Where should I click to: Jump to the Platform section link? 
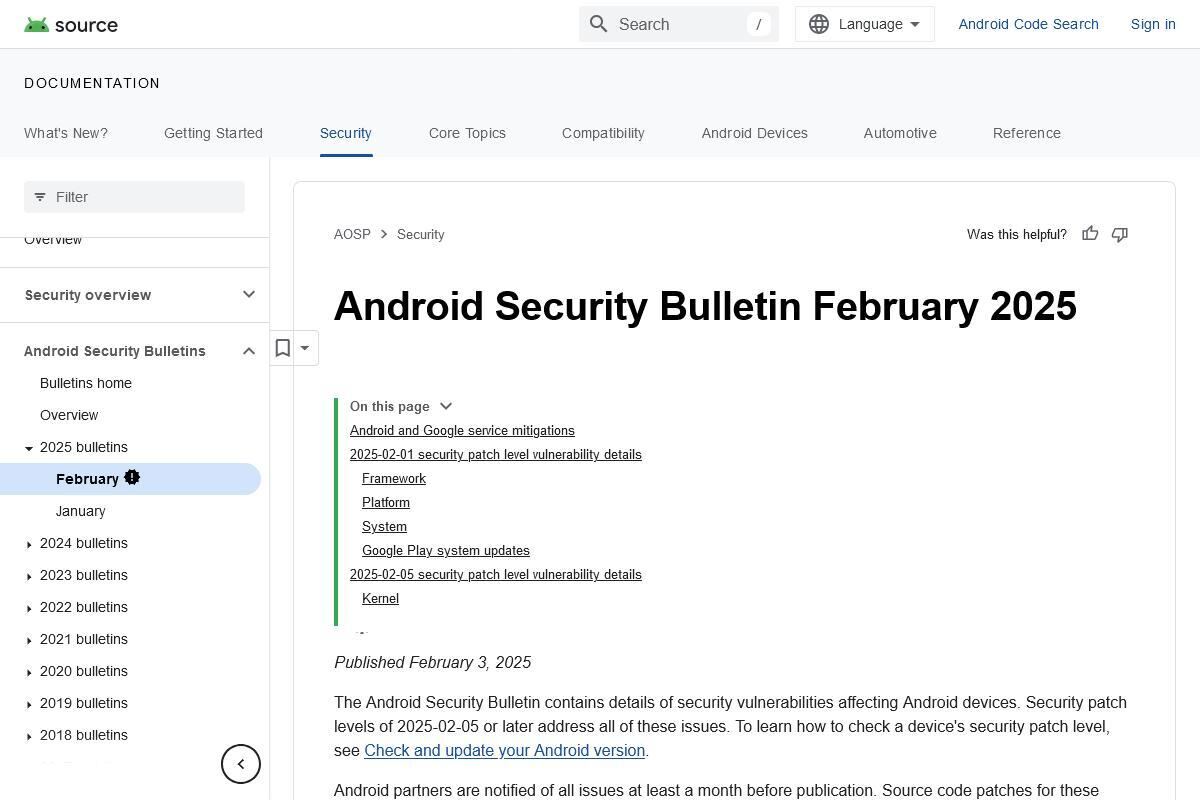click(x=386, y=502)
